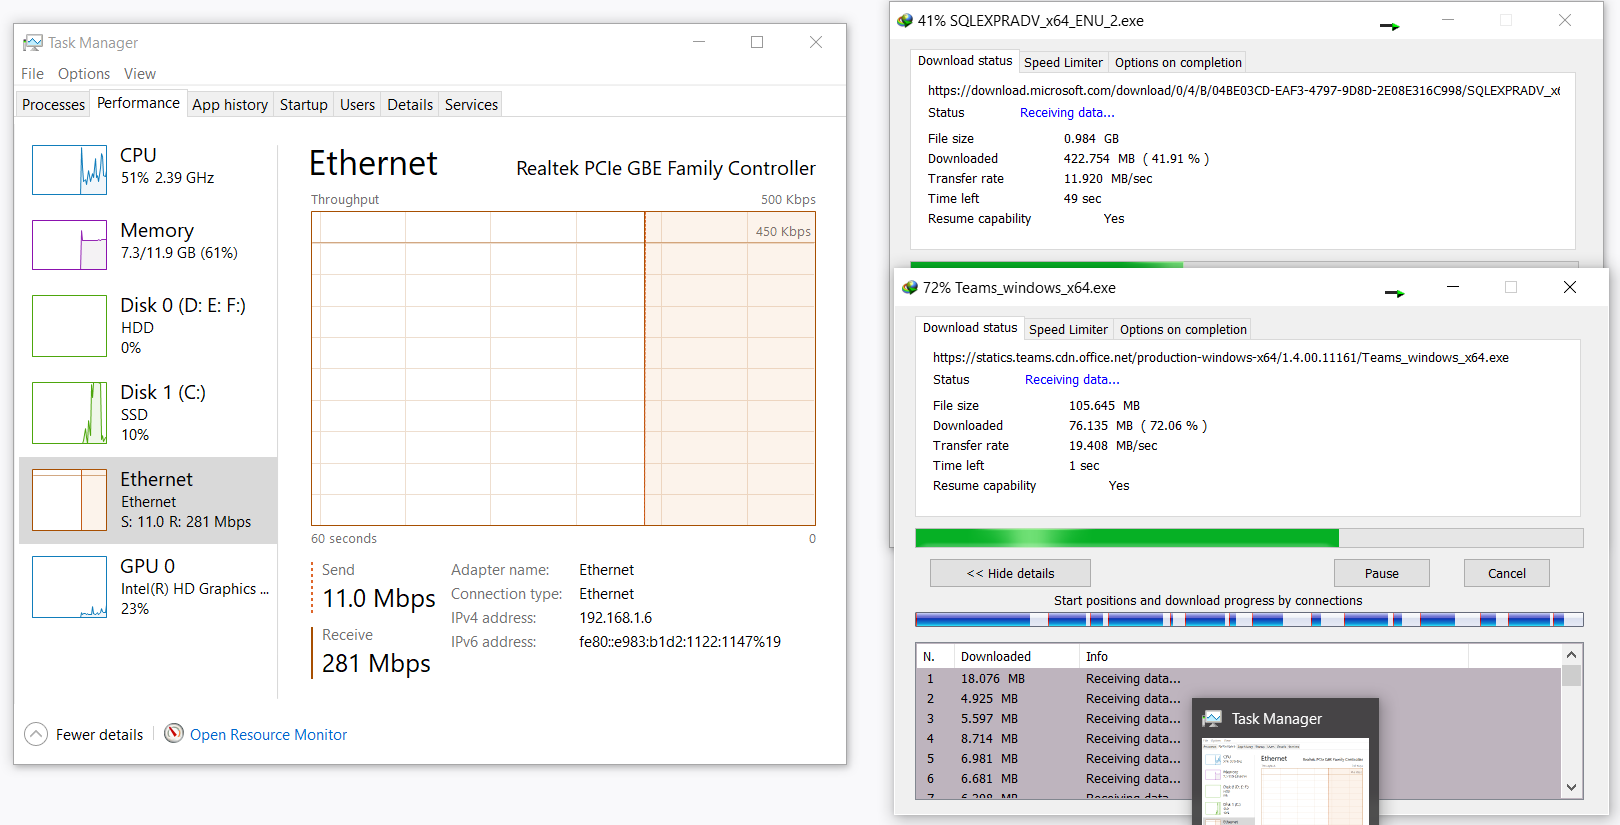The height and width of the screenshot is (825, 1620).
Task: Switch to the Users tab
Action: click(x=357, y=104)
